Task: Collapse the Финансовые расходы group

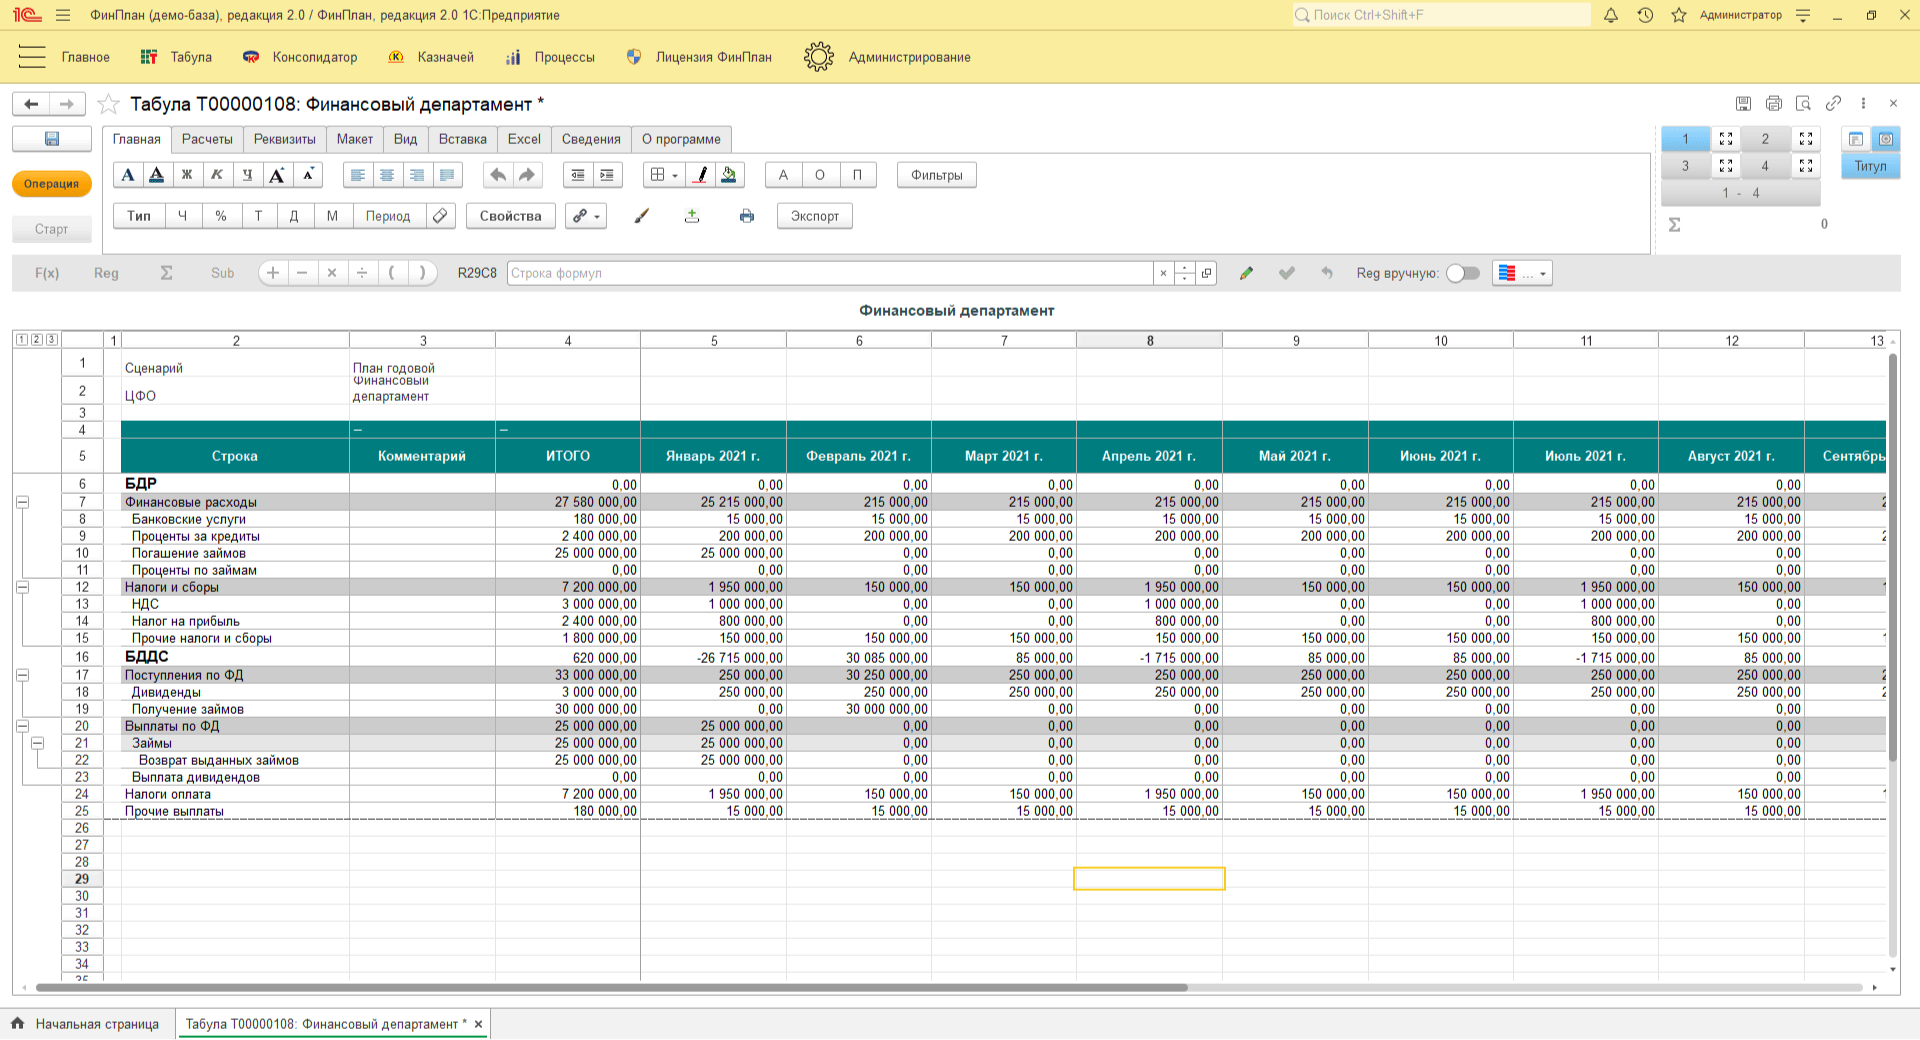Action: 22,502
